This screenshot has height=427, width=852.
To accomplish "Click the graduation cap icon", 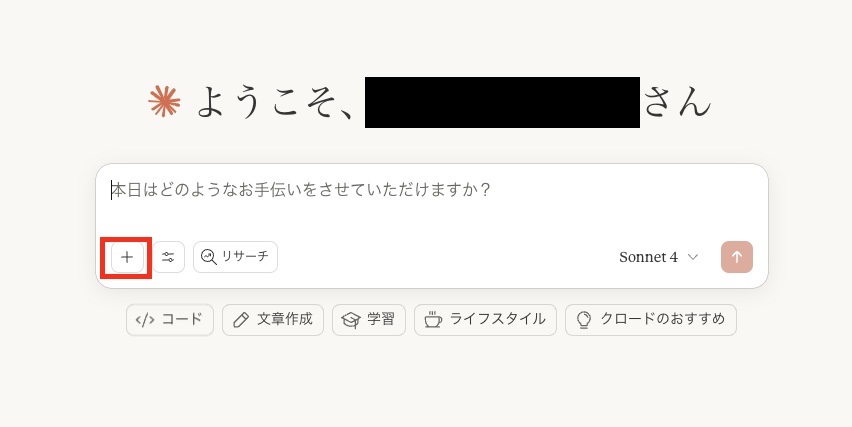I will coord(351,320).
